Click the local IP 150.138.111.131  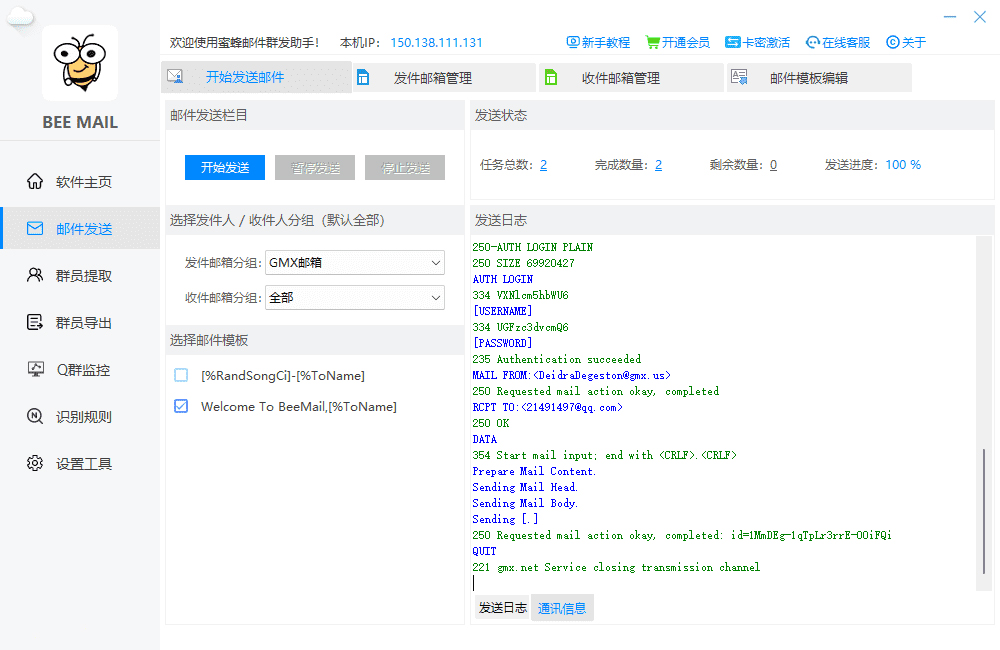pyautogui.click(x=436, y=43)
